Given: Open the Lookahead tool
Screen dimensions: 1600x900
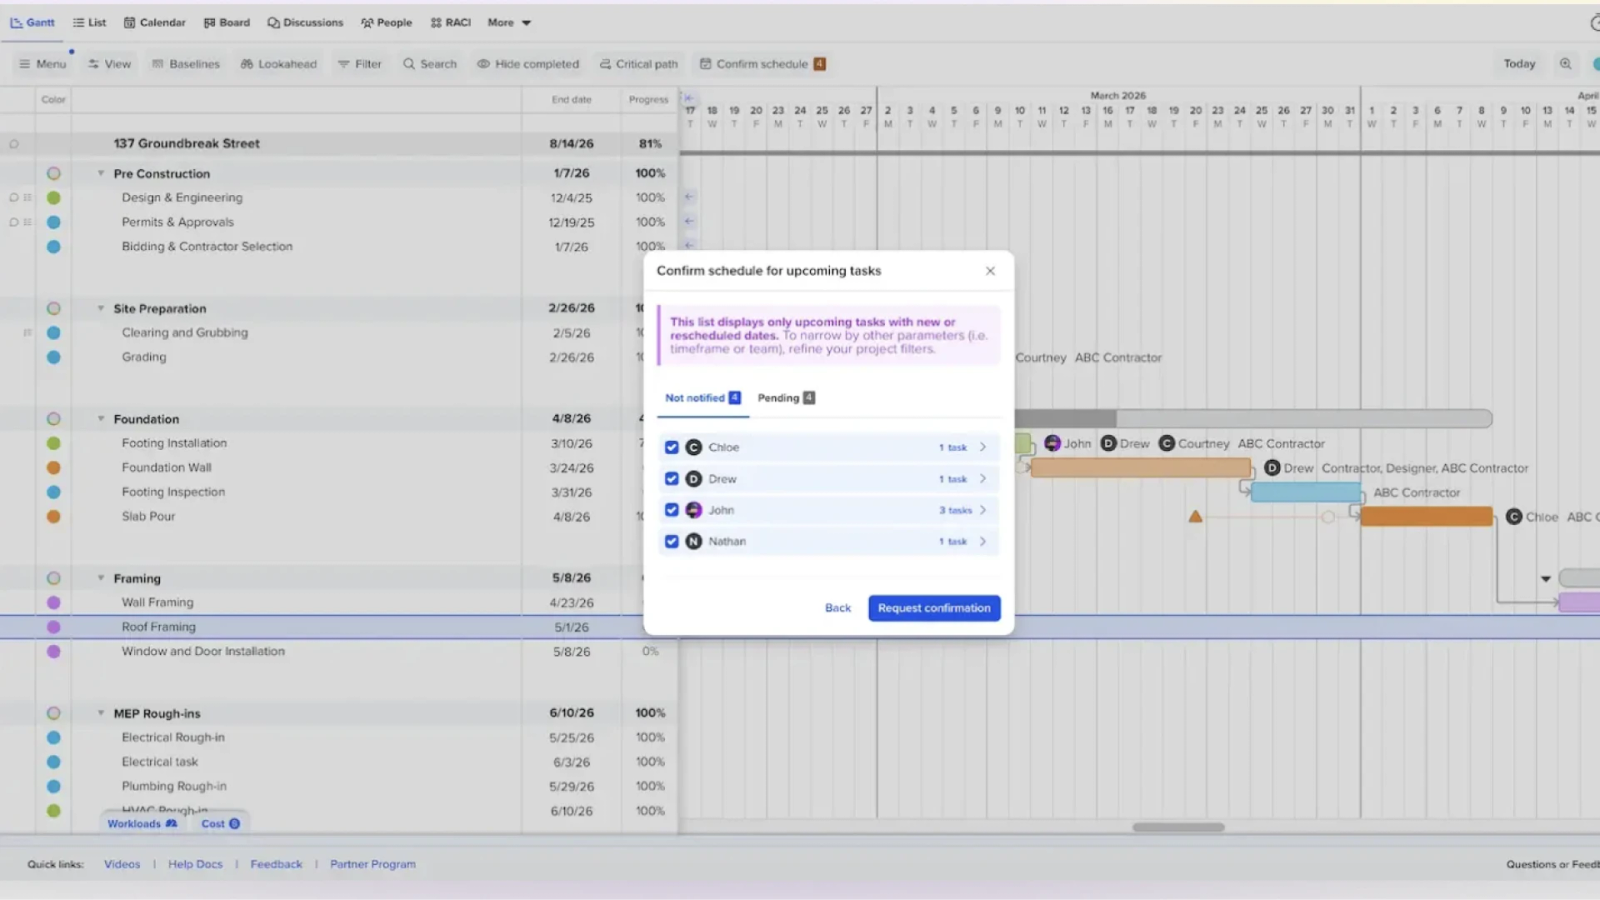Looking at the screenshot, I should point(278,64).
